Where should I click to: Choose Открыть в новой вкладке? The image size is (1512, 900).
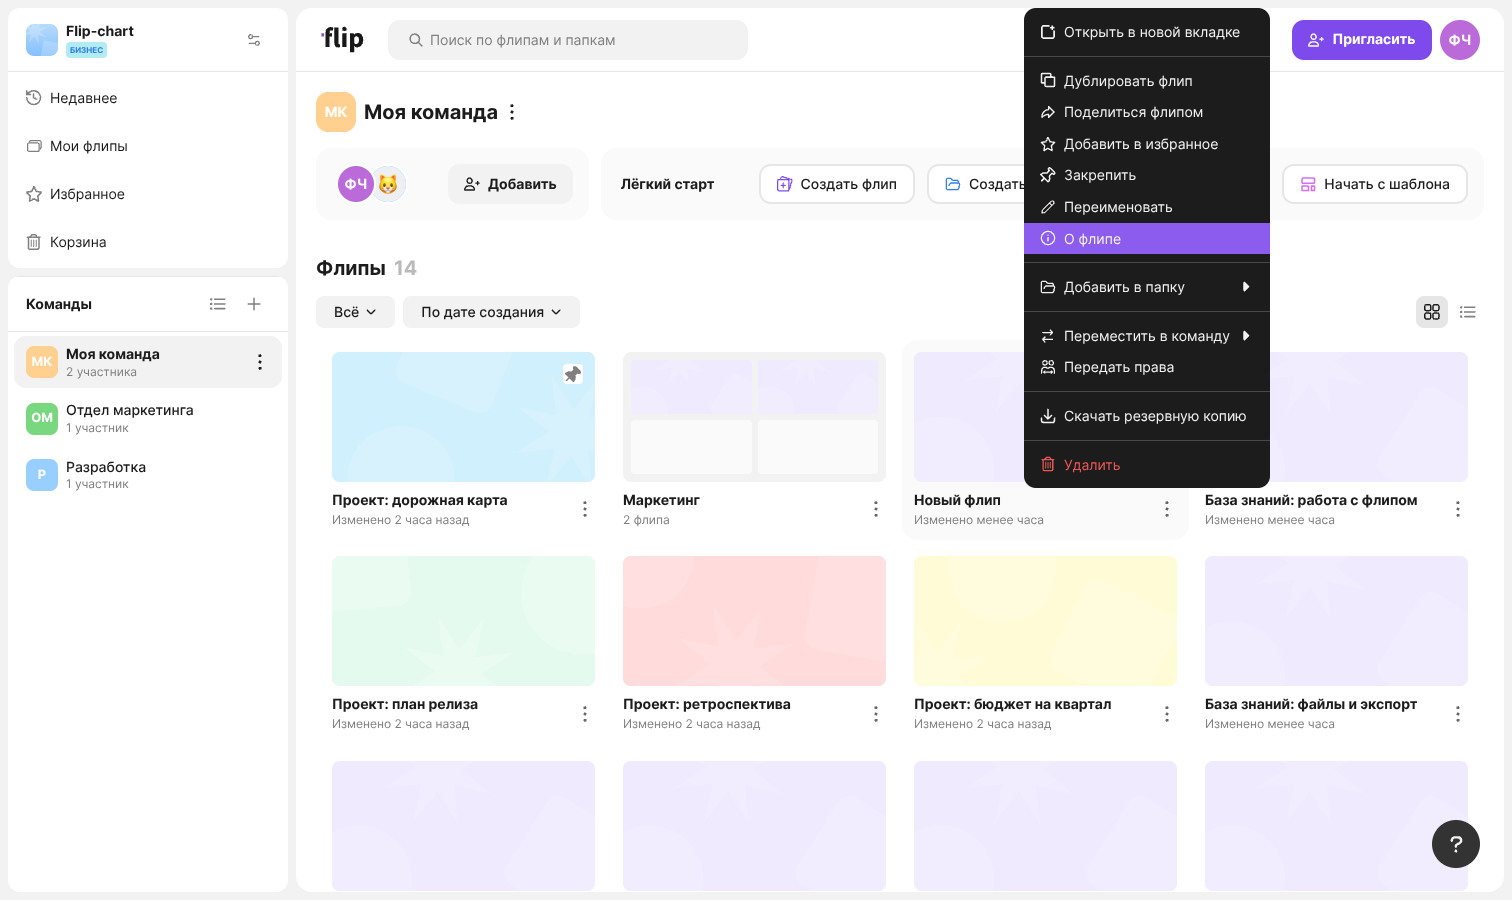pyautogui.click(x=1147, y=32)
